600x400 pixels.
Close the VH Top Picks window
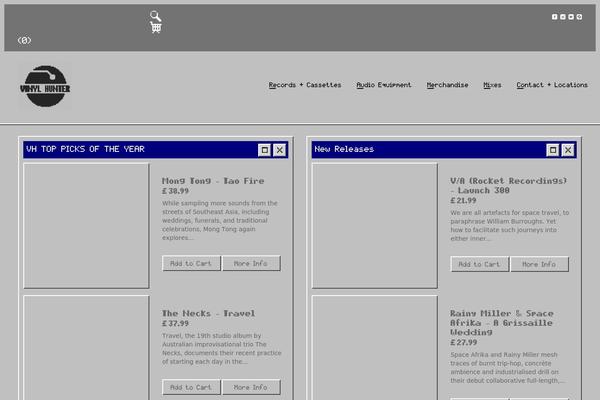pos(280,150)
